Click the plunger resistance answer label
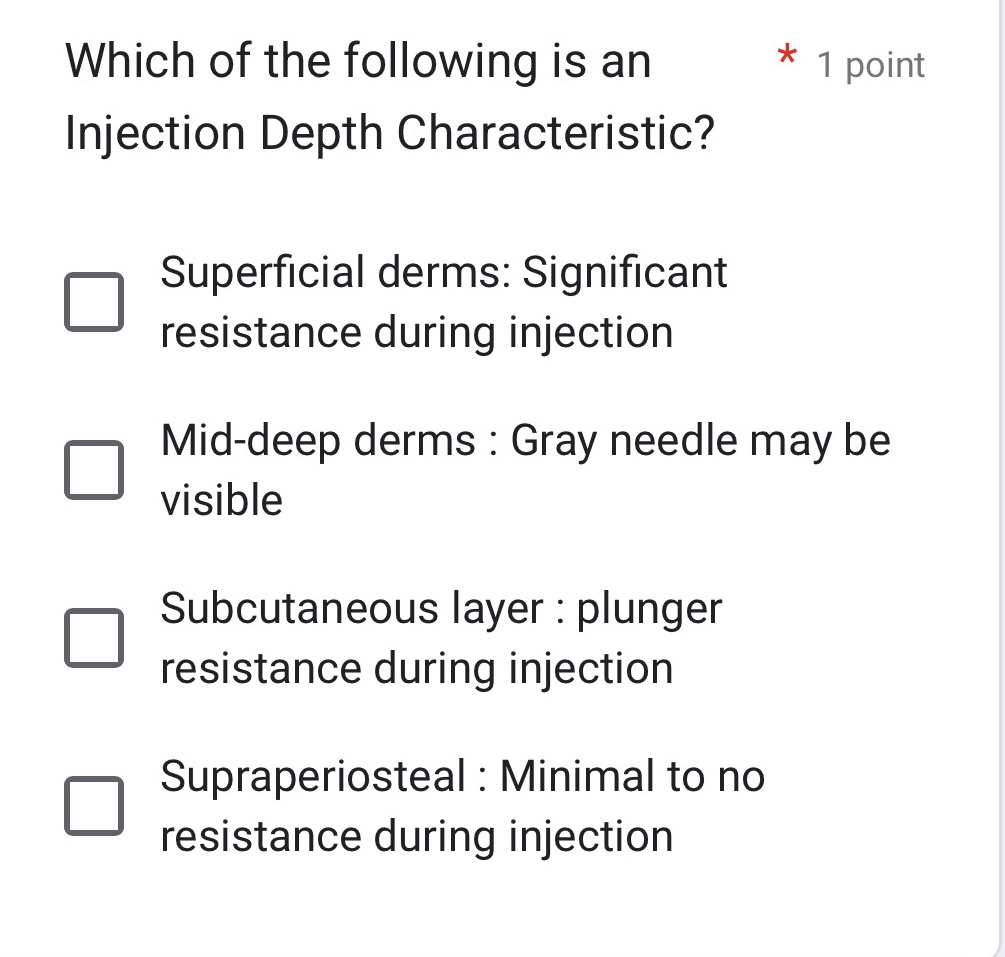Viewport: 1005px width, 957px height. pyautogui.click(x=440, y=637)
